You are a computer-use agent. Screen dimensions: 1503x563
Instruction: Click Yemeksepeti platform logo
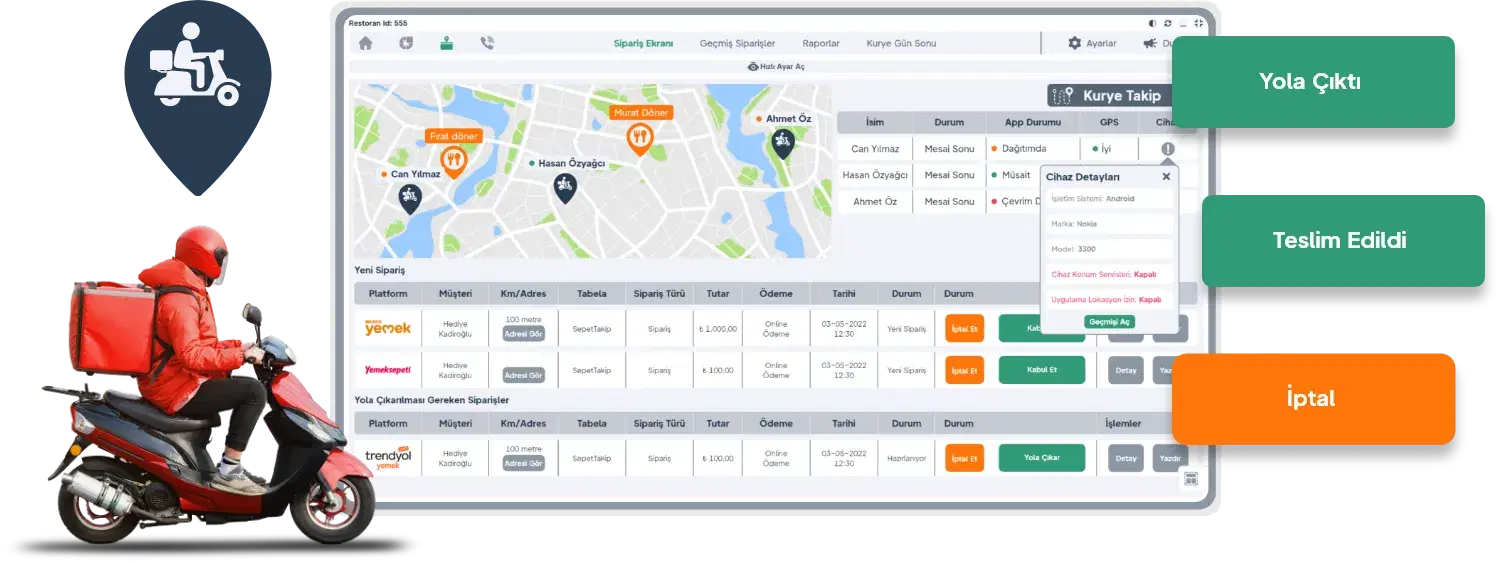coord(388,370)
